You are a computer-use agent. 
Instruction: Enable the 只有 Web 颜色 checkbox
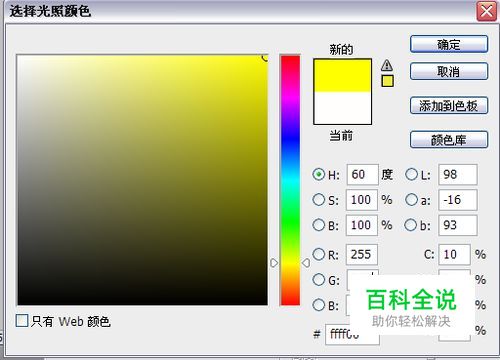click(x=22, y=321)
